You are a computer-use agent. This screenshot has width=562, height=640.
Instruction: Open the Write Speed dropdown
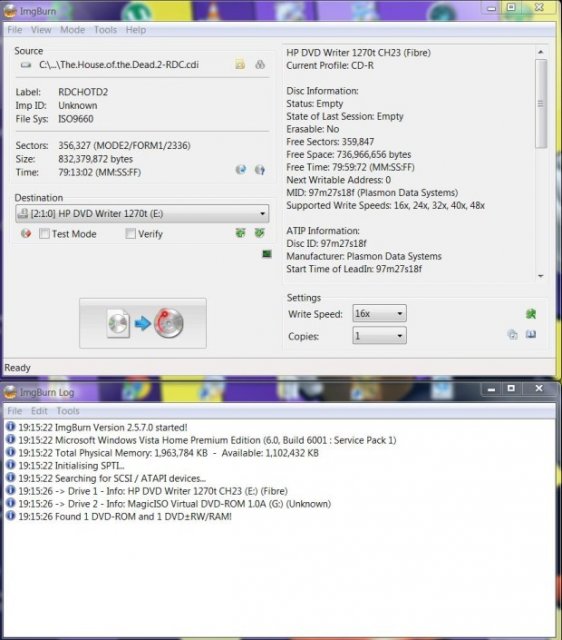(380, 313)
